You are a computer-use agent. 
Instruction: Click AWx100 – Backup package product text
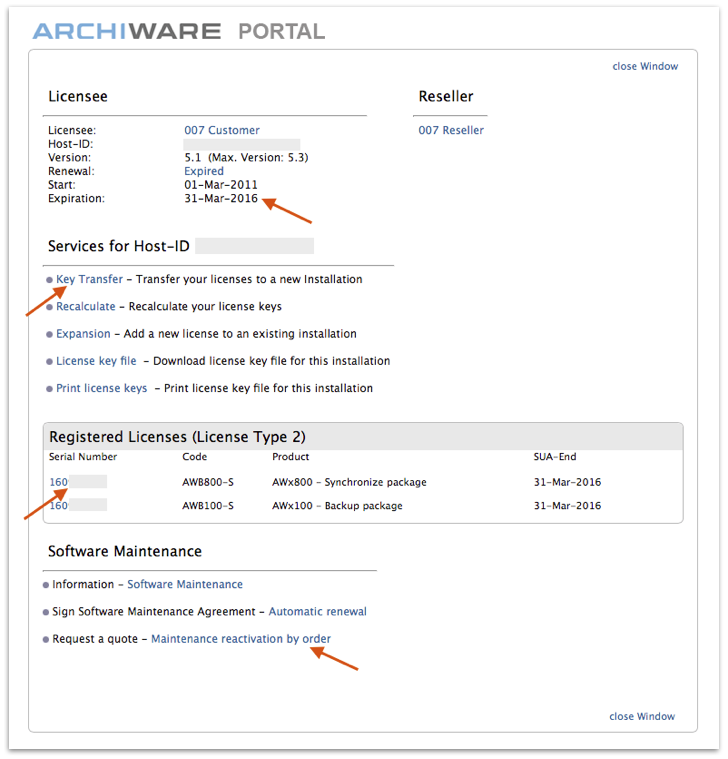337,505
